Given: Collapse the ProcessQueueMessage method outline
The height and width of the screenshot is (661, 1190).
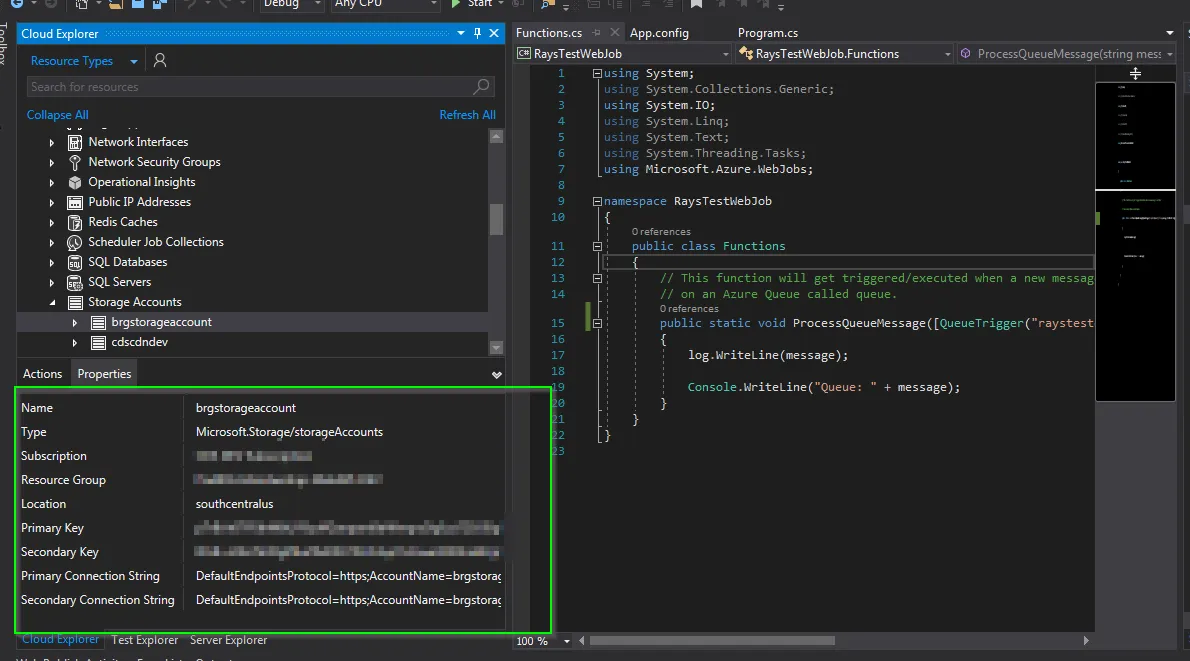Looking at the screenshot, I should click(597, 323).
